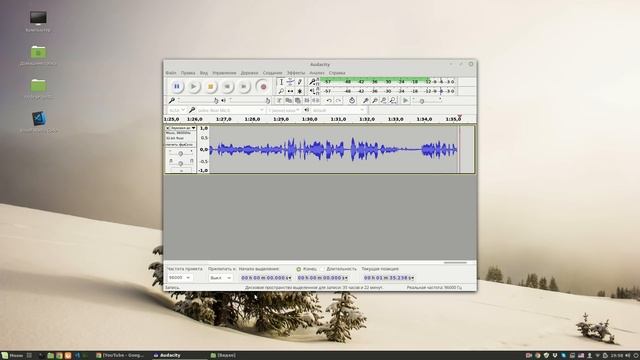This screenshot has width=640, height=360.
Task: Click the Undo arrow icon
Action: (x=329, y=100)
